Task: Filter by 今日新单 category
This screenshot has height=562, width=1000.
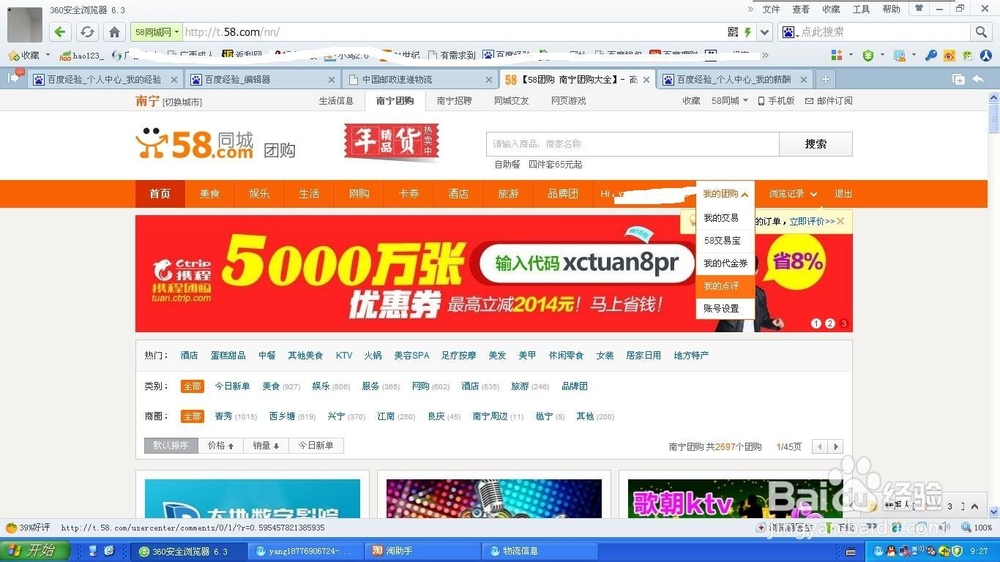Action: click(x=232, y=387)
